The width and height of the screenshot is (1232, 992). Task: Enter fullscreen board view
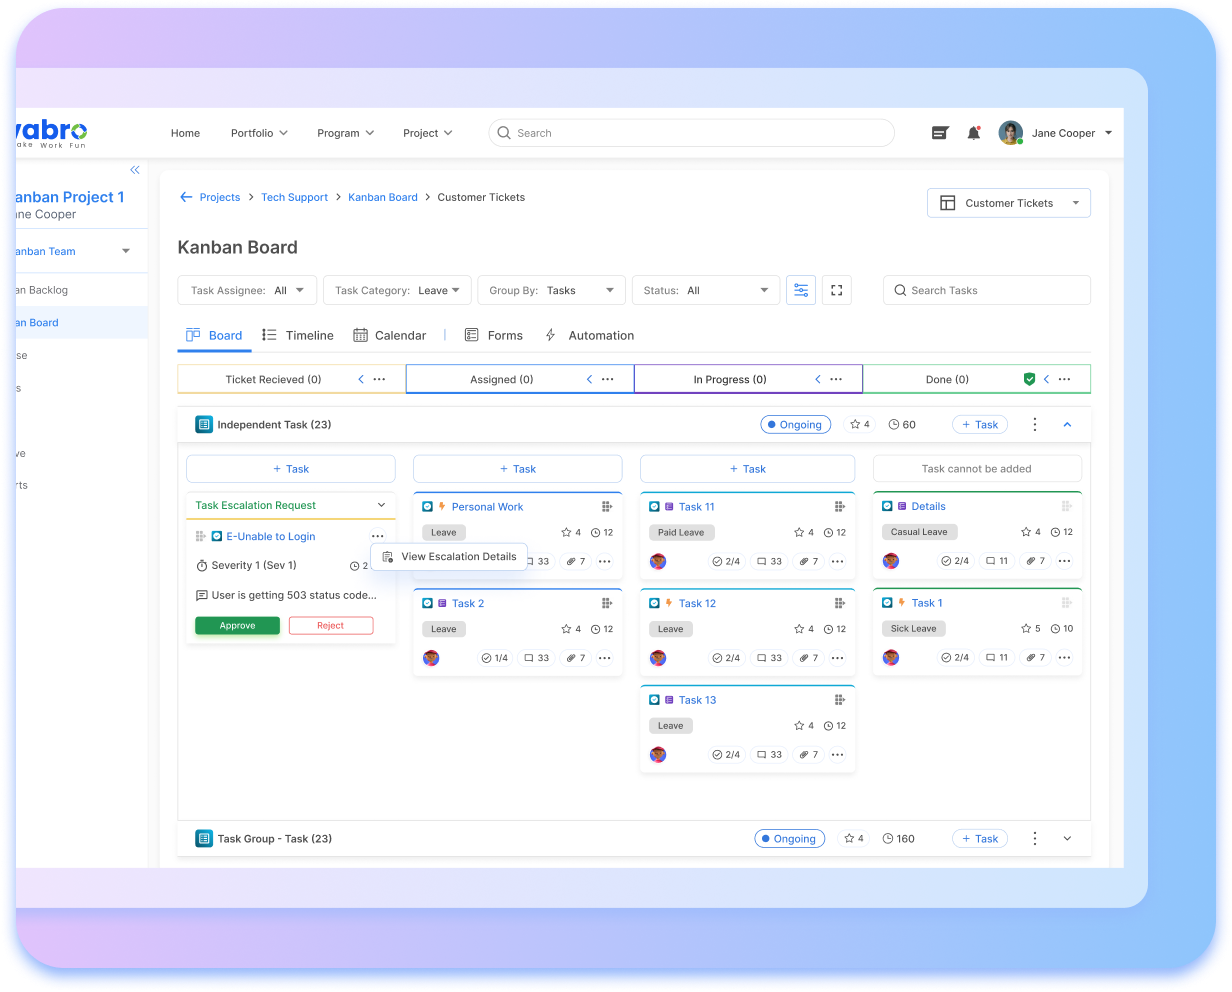click(837, 290)
